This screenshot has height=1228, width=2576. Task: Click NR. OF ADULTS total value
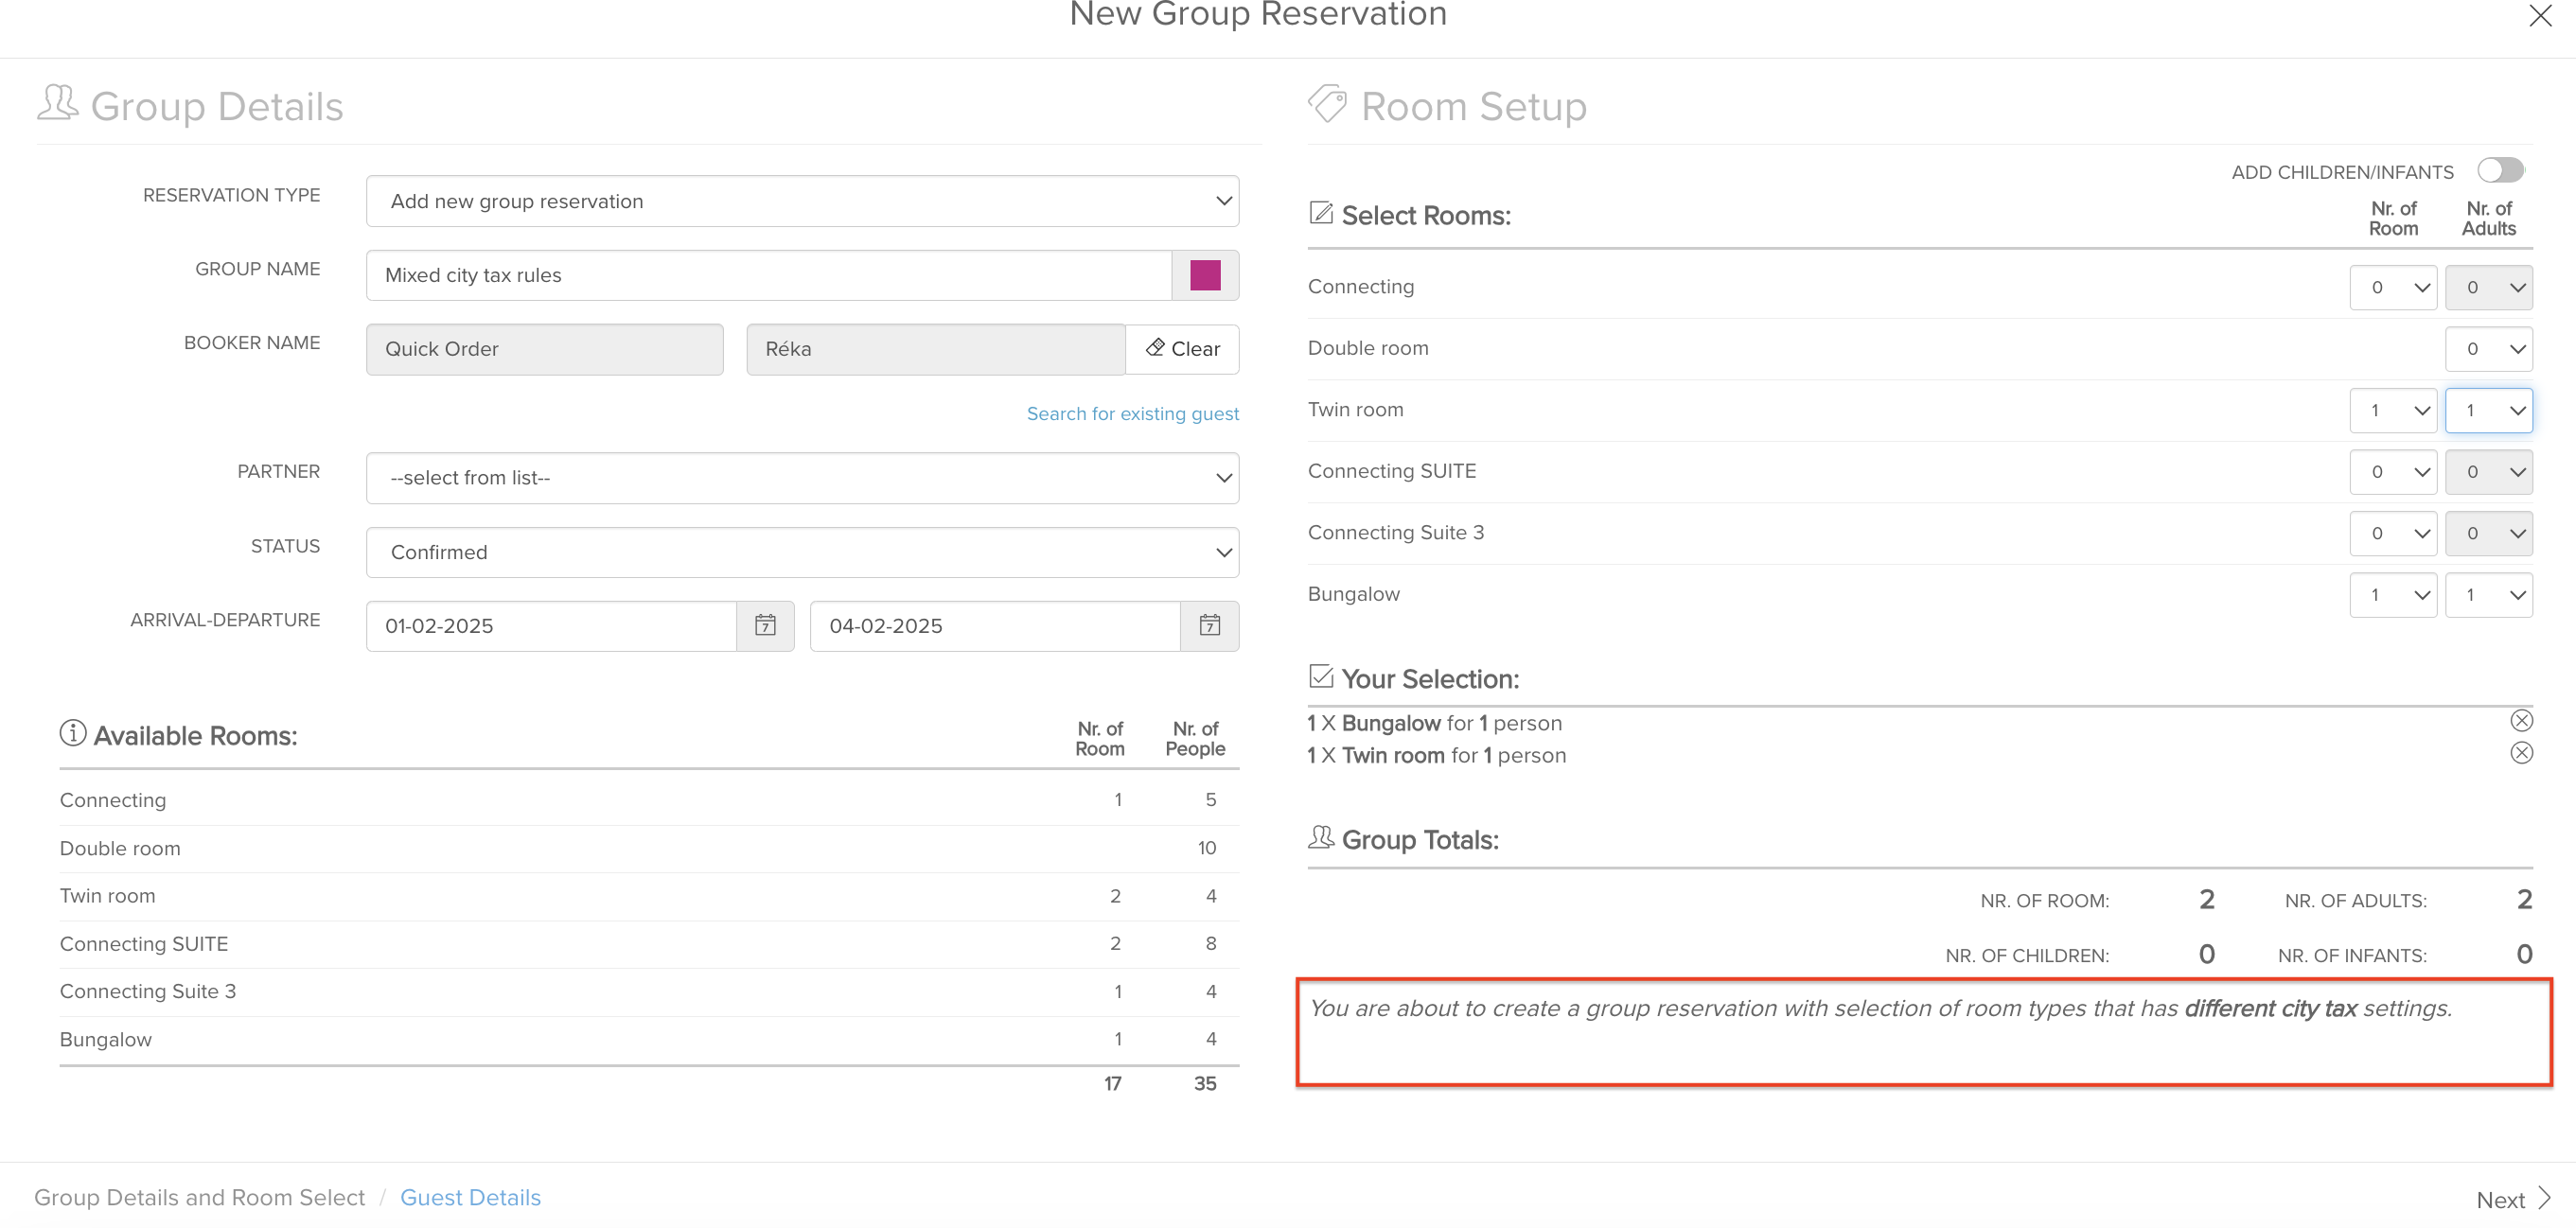click(2524, 899)
